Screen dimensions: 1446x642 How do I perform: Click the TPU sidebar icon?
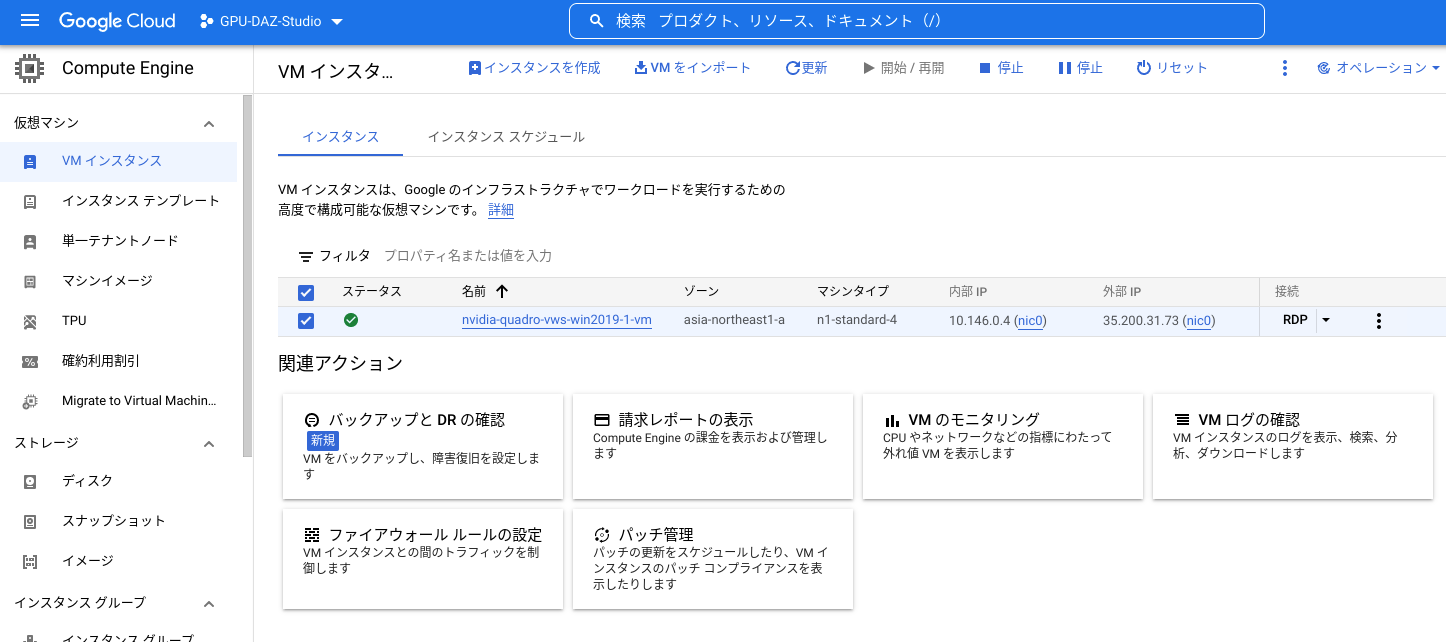30,321
